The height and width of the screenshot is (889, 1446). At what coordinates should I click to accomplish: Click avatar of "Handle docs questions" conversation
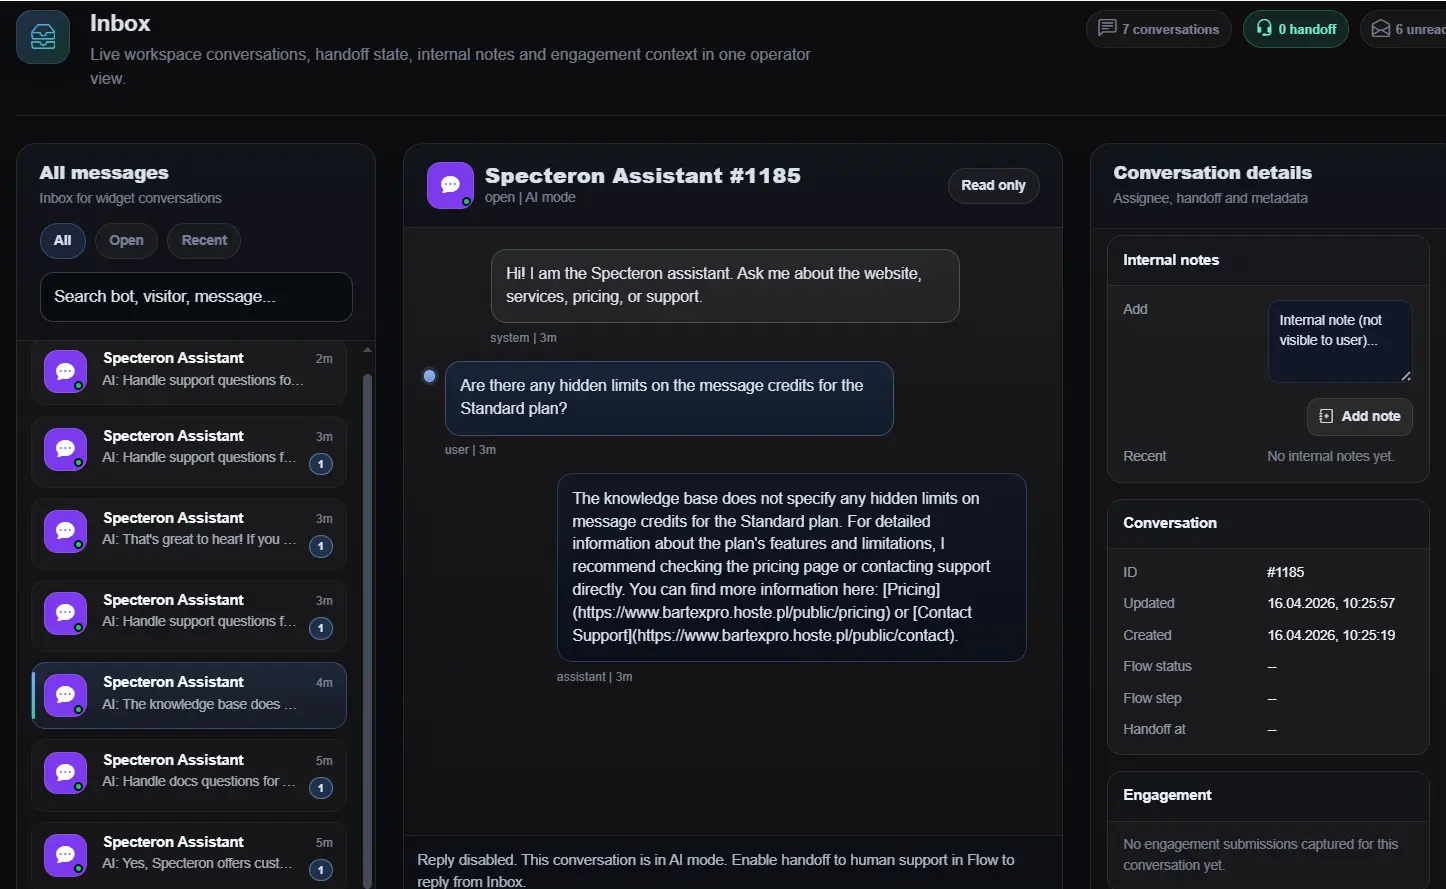pyautogui.click(x=65, y=773)
